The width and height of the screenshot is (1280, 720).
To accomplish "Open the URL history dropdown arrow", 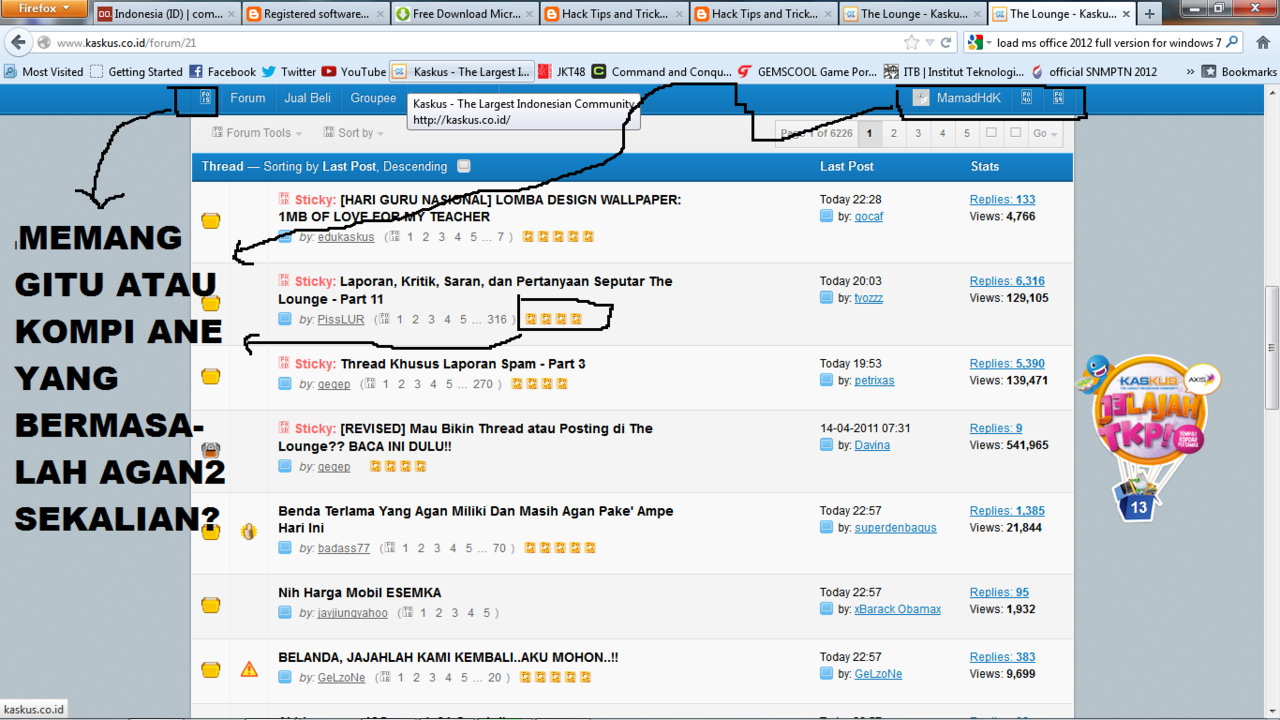I will pyautogui.click(x=930, y=43).
